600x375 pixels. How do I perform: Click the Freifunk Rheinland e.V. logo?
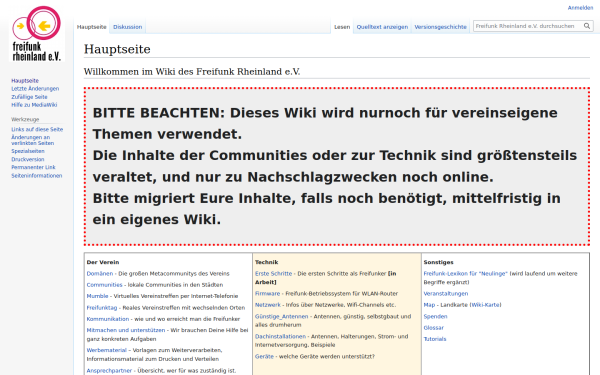click(x=36, y=34)
